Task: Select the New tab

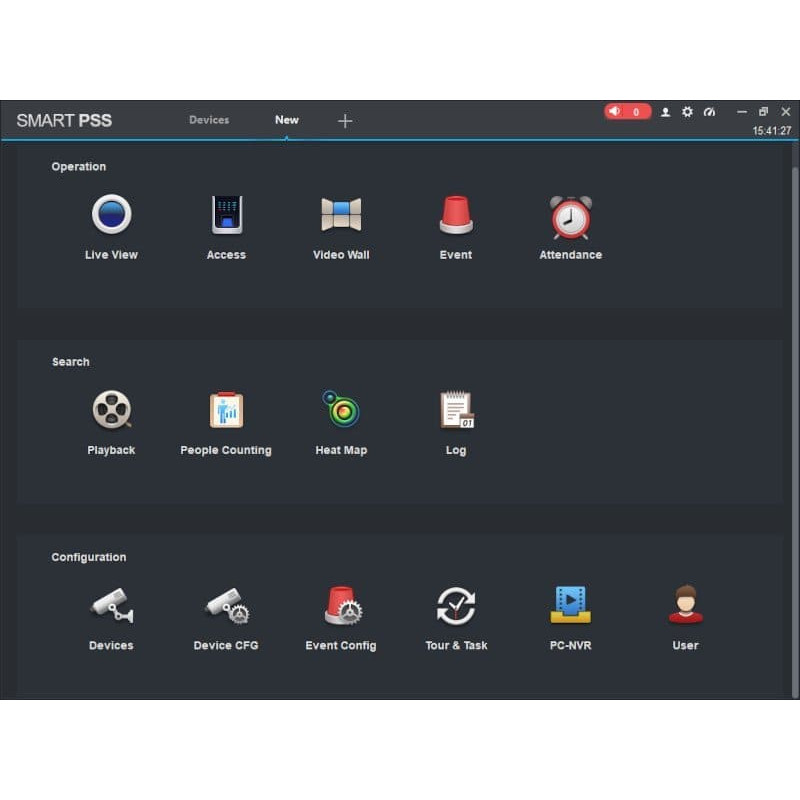Action: click(287, 120)
